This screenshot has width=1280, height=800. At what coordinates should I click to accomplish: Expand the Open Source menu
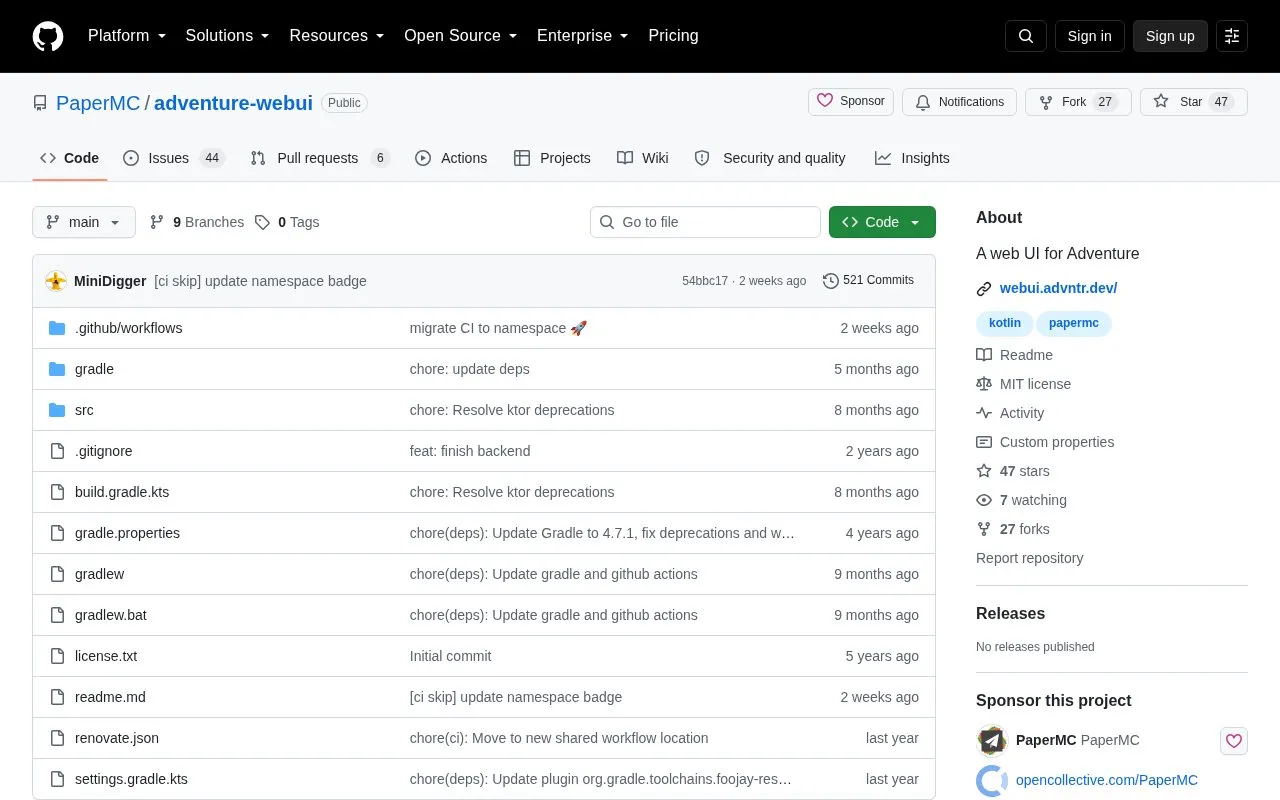(461, 36)
